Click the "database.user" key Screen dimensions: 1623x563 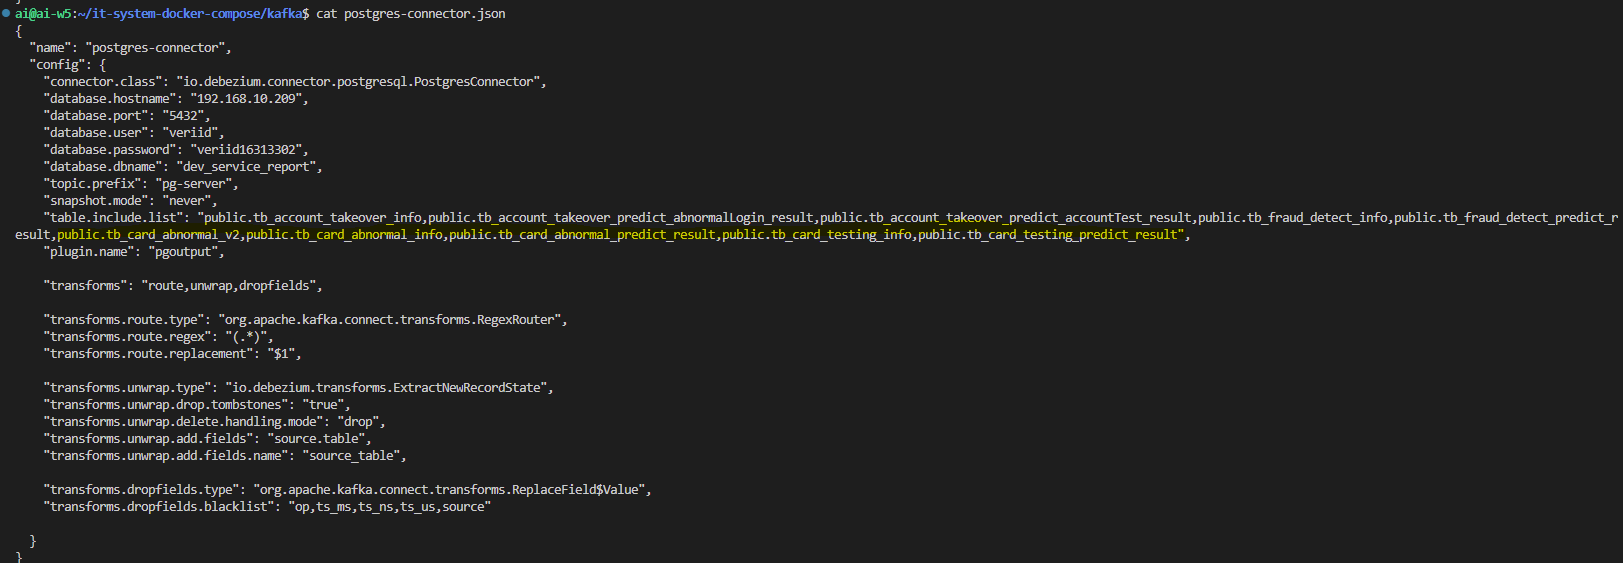[x=96, y=133]
